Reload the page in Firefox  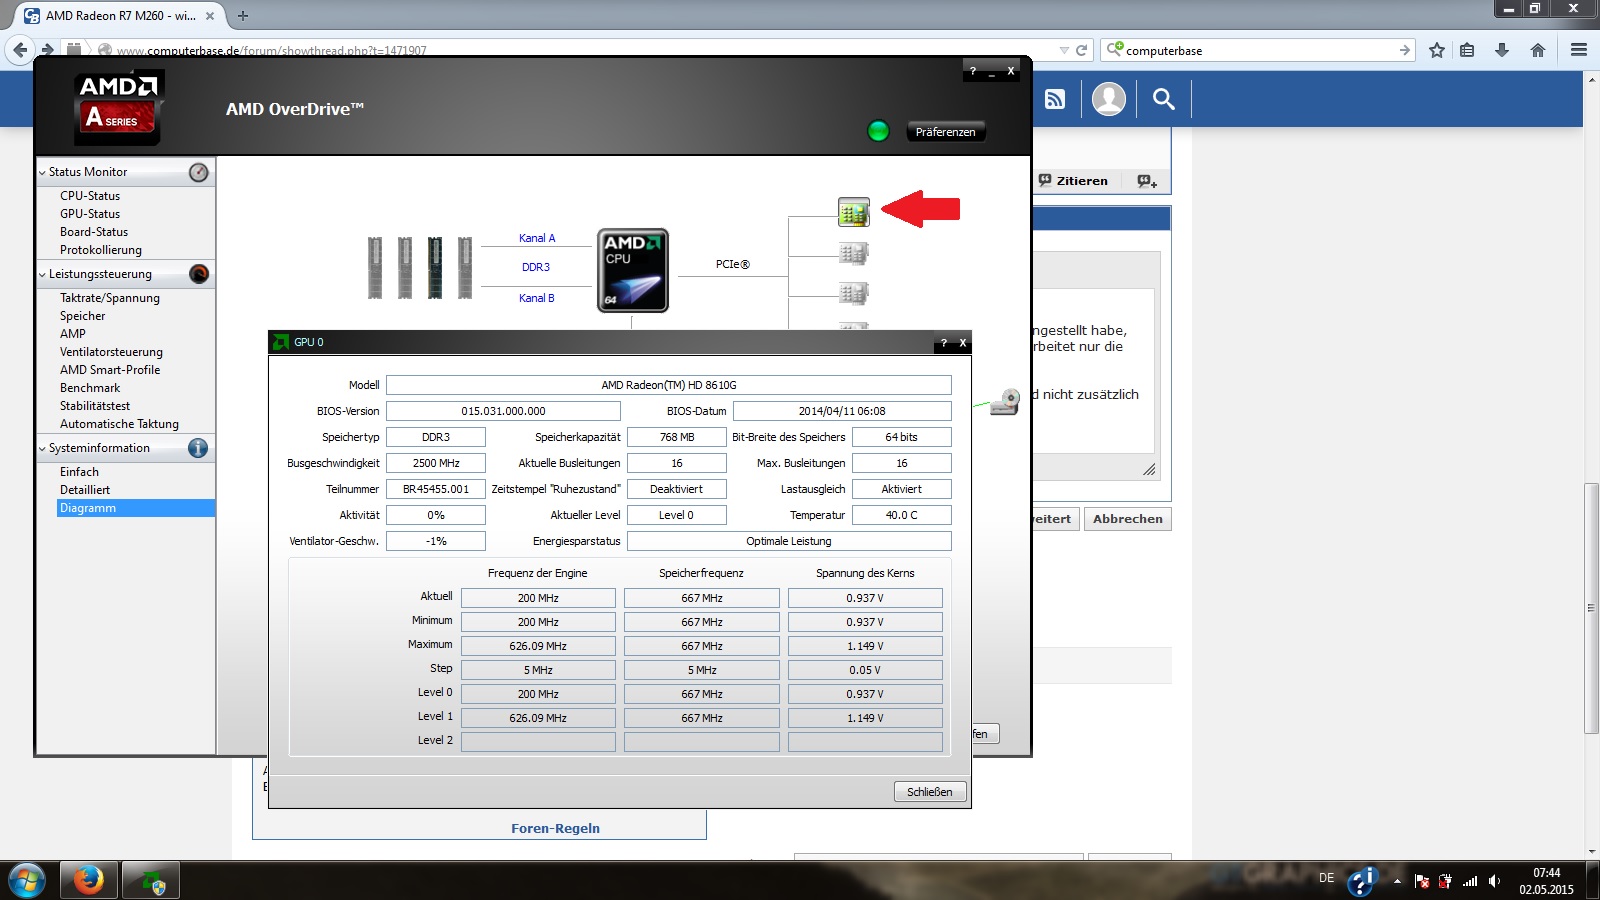(1081, 50)
